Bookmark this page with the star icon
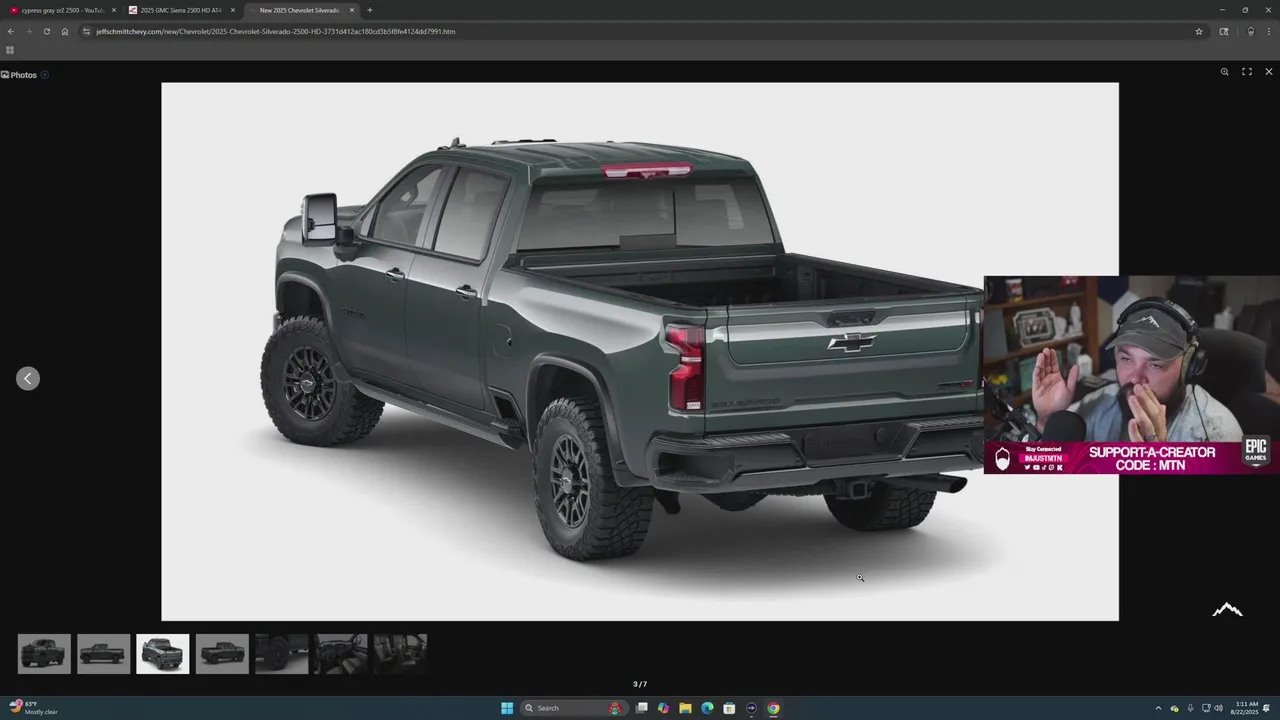 pos(1199,31)
